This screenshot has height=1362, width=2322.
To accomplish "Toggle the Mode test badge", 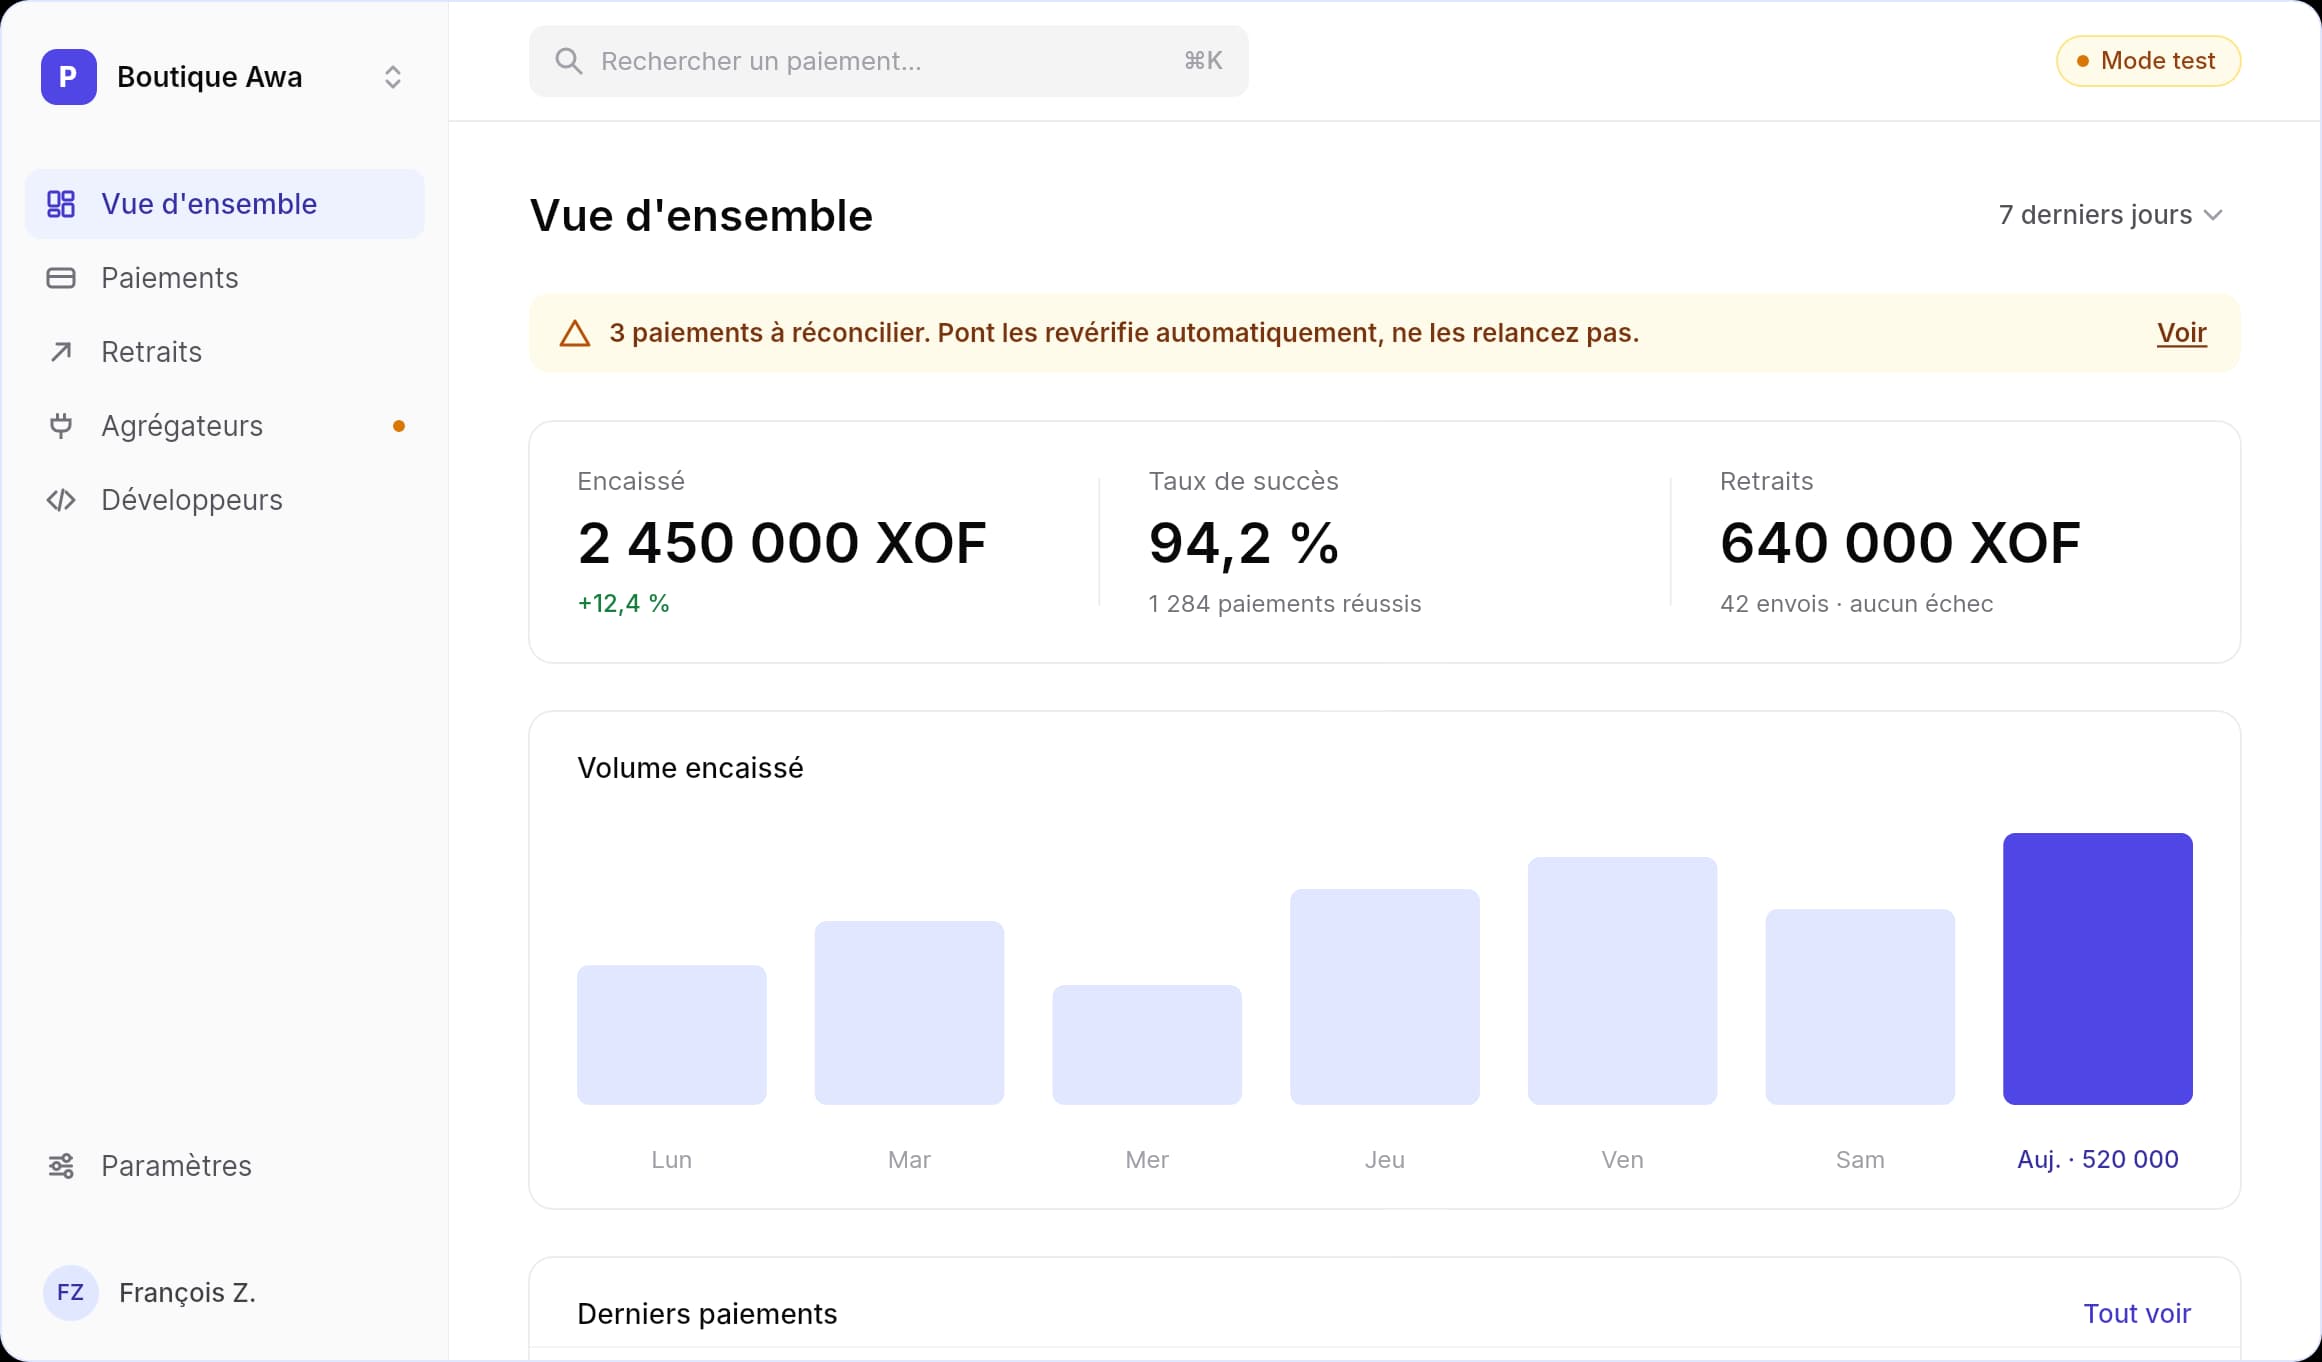I will click(2148, 61).
